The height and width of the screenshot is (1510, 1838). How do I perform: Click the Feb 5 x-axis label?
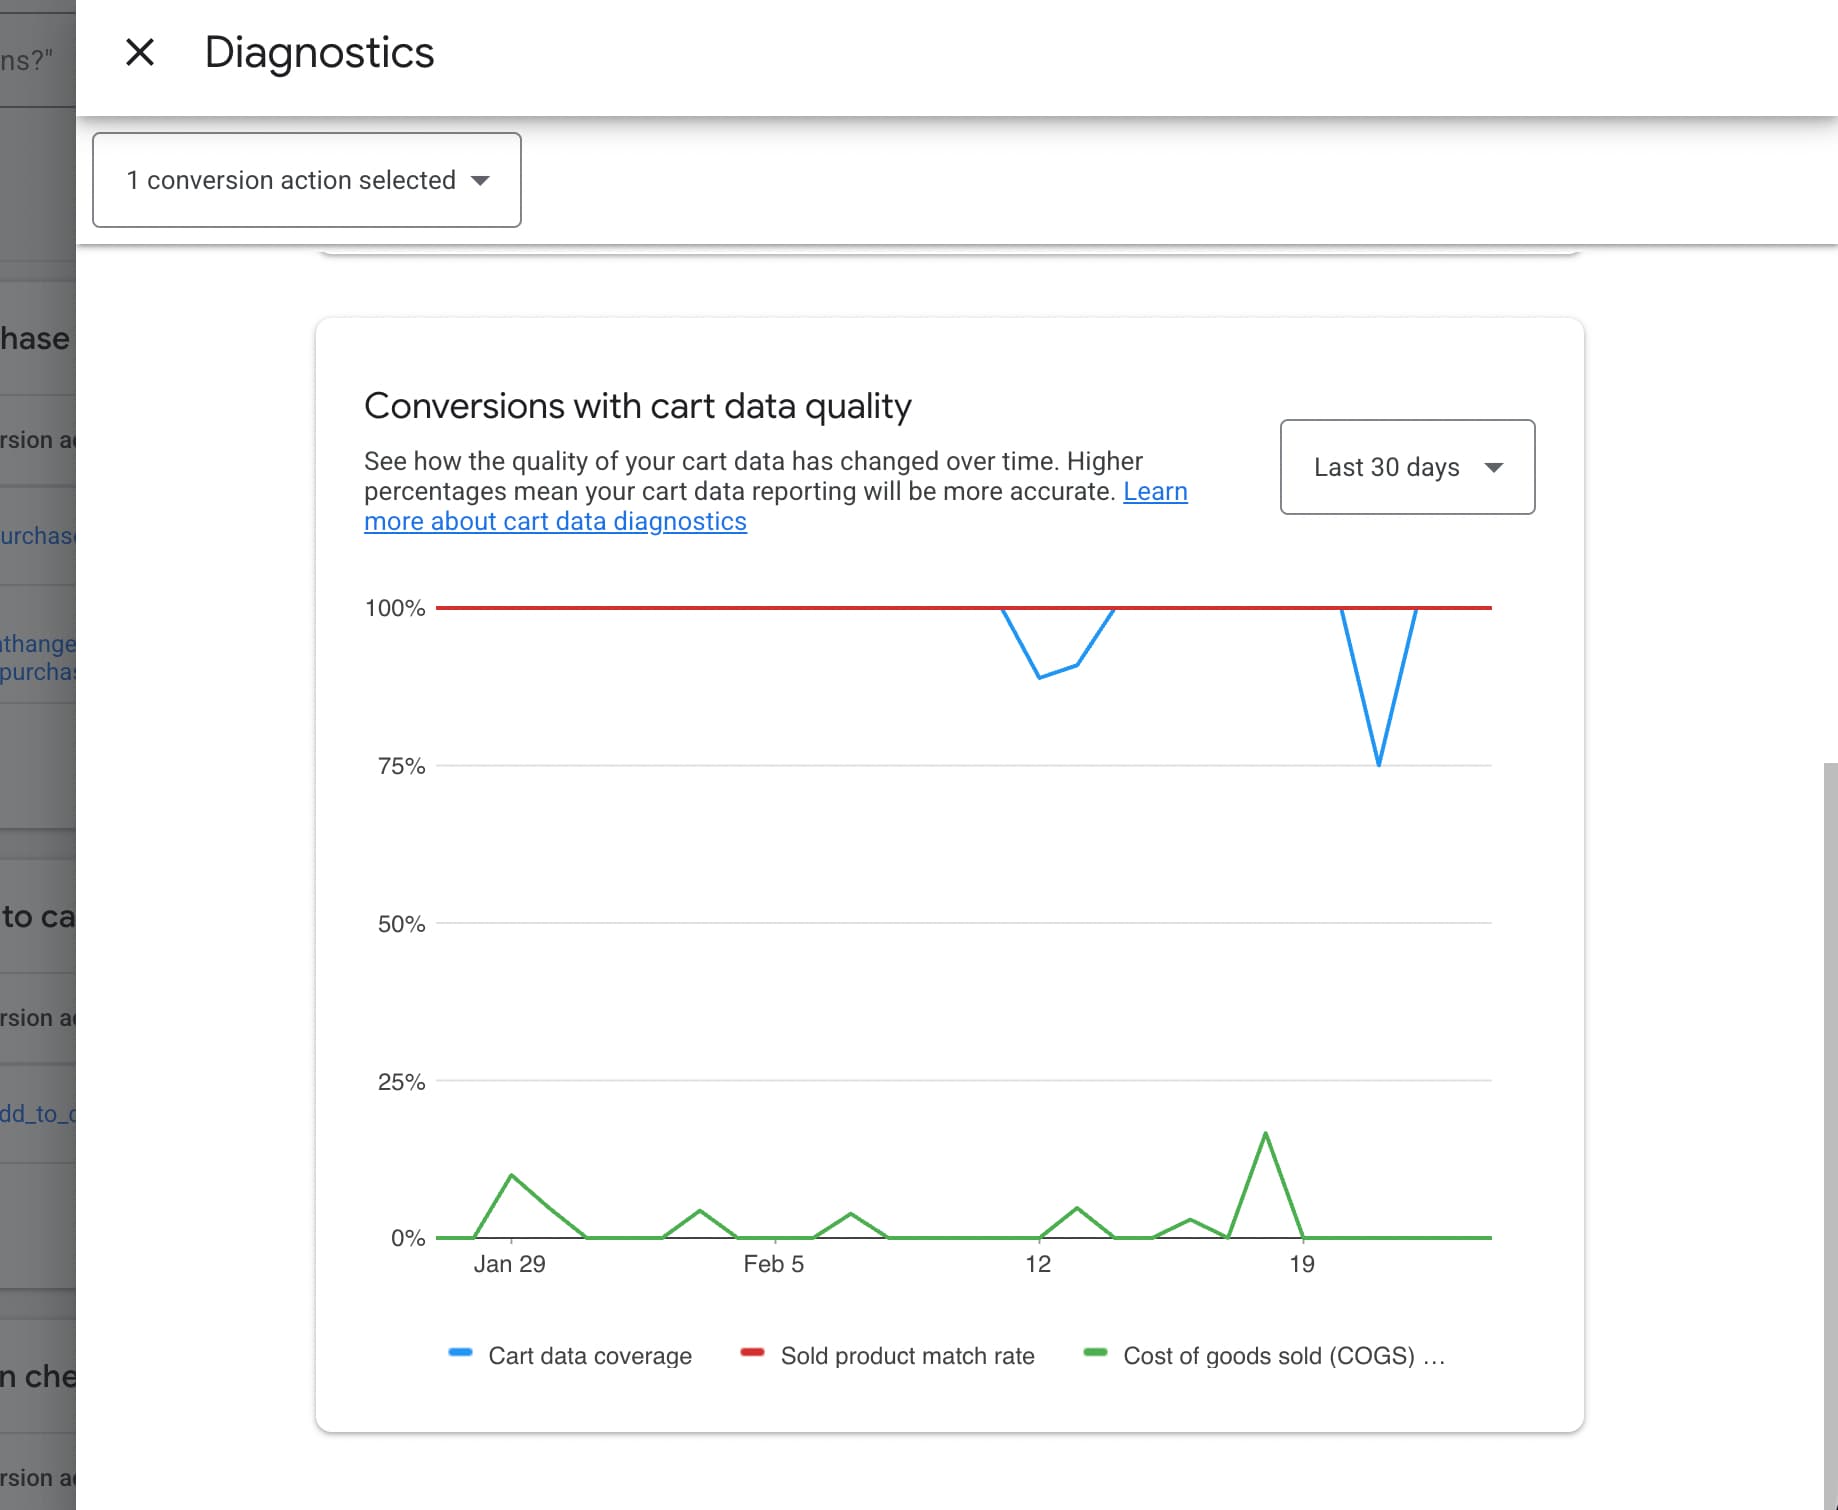point(773,1264)
